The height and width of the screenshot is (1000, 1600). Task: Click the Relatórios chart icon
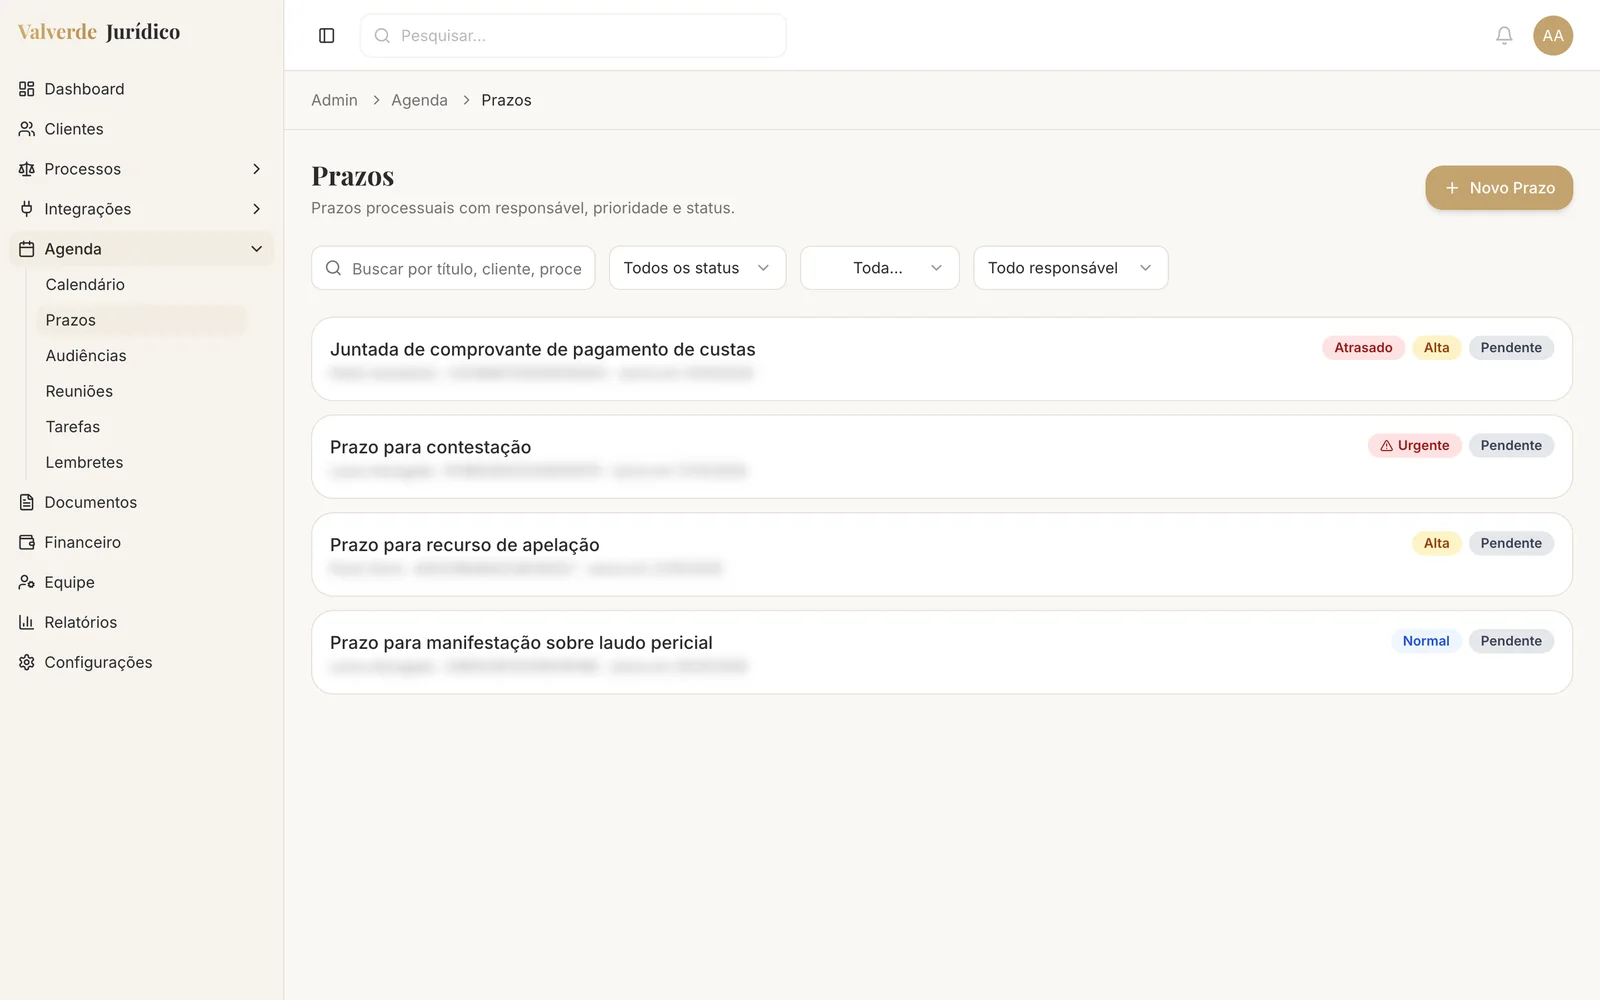27,622
